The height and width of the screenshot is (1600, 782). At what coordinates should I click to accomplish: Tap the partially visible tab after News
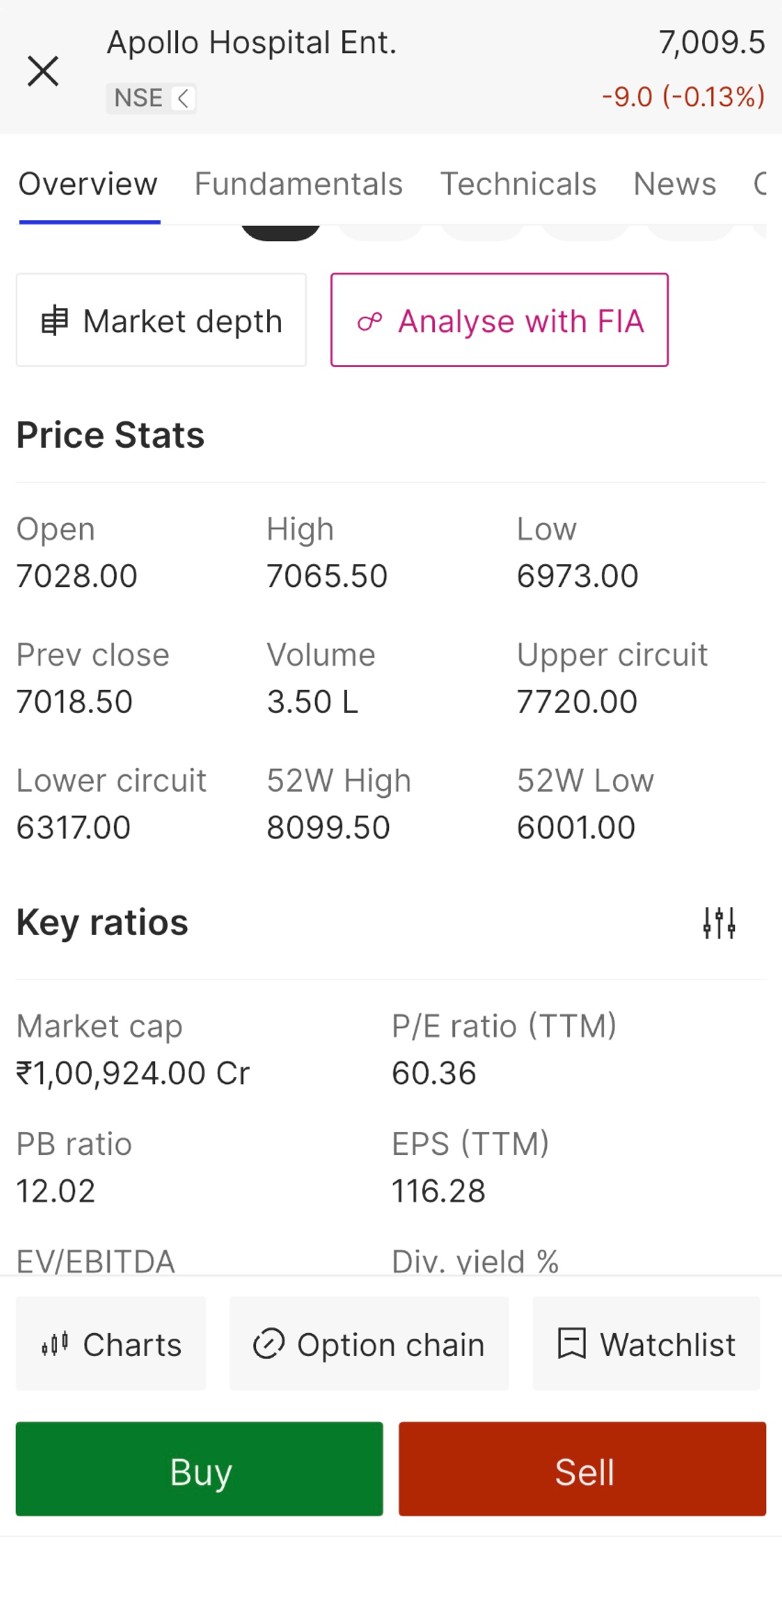tap(761, 184)
